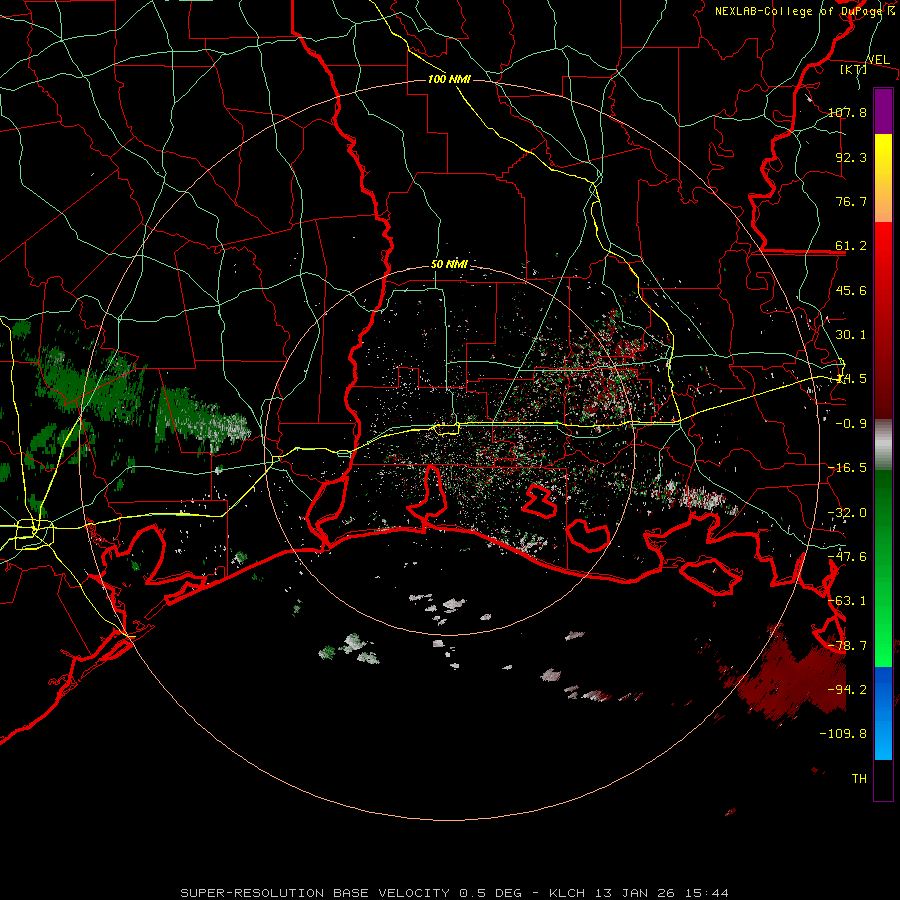
Task: Pick the yellow-orange segment of the color scale
Action: (x=883, y=178)
